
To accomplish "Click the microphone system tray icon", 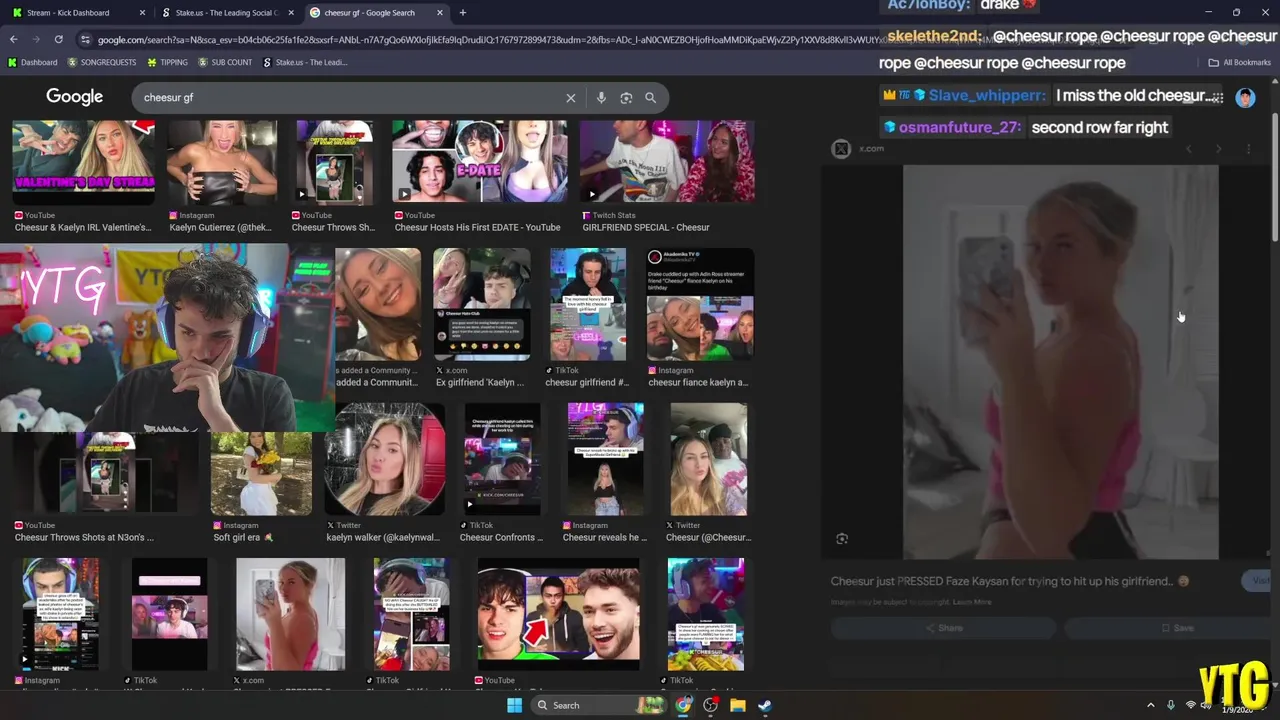I will [1171, 705].
